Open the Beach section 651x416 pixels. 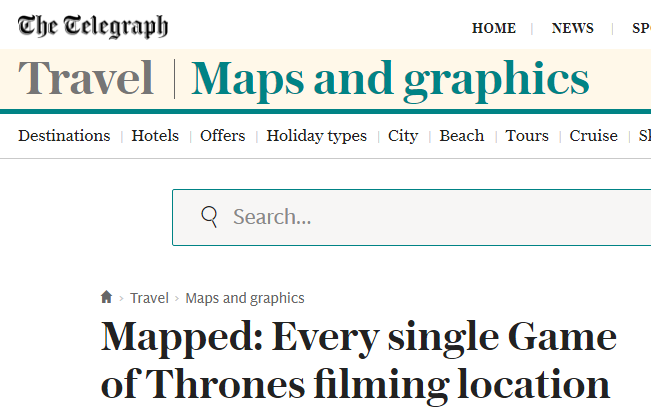click(x=462, y=136)
